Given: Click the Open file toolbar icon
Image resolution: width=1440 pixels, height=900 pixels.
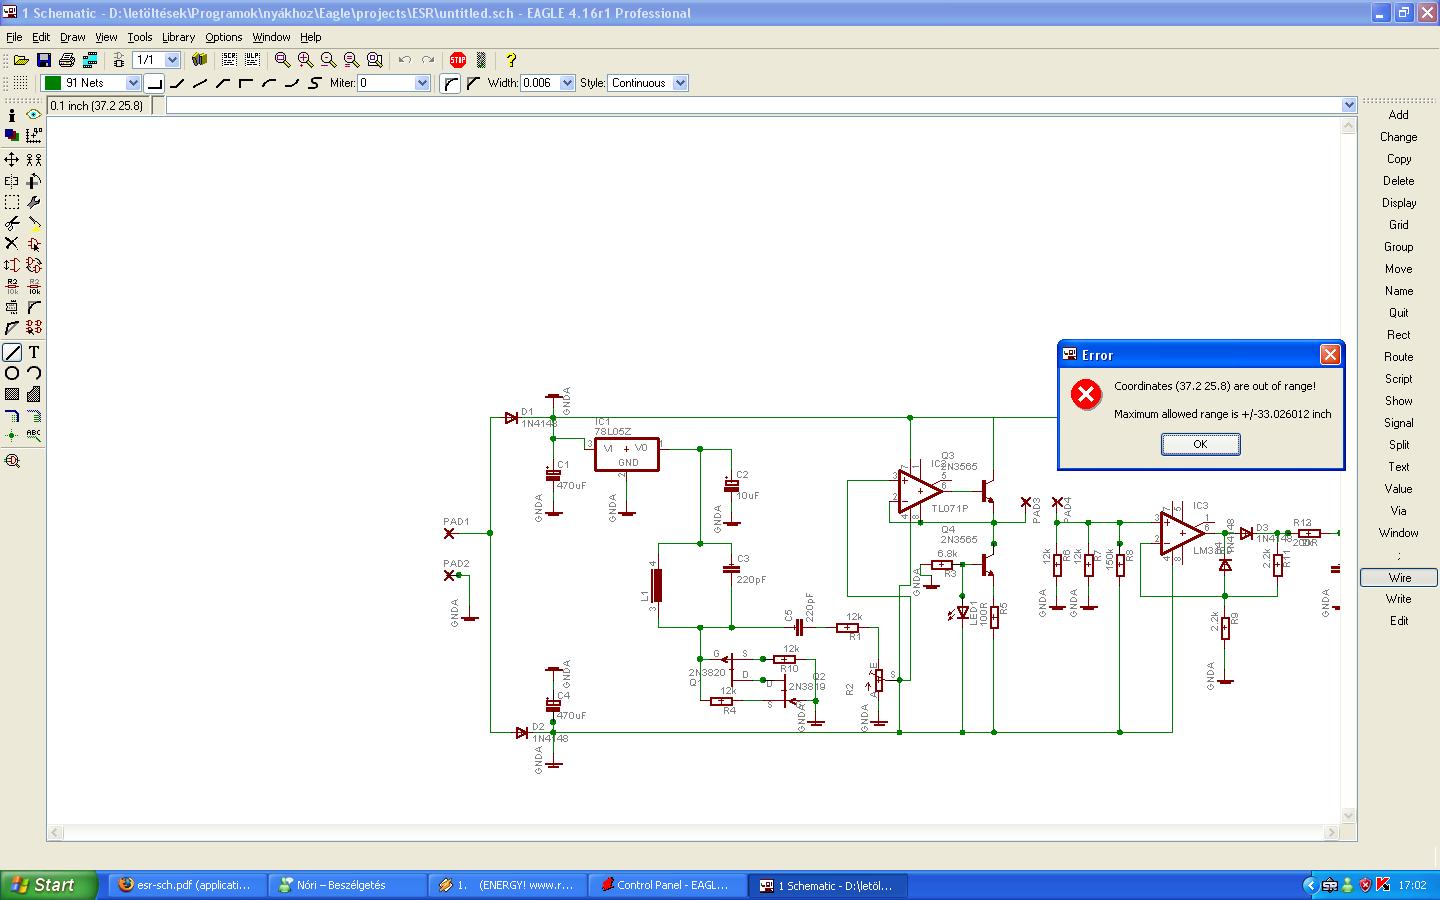Looking at the screenshot, I should (x=21, y=60).
